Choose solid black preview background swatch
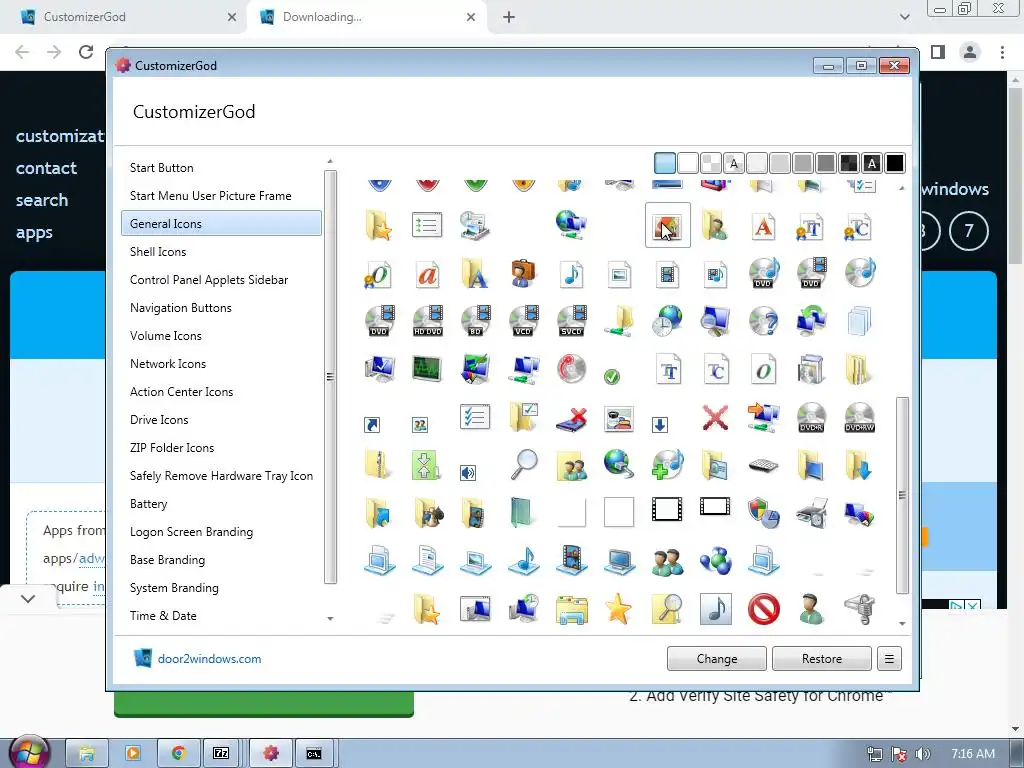The image size is (1024, 768). pos(895,163)
